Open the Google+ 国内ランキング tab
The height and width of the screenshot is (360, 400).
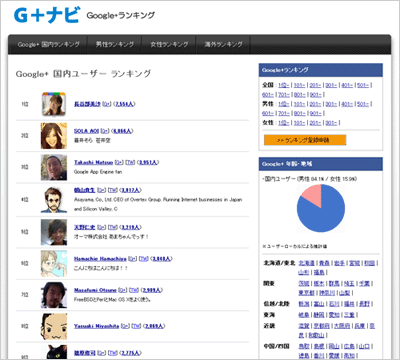pos(48,44)
